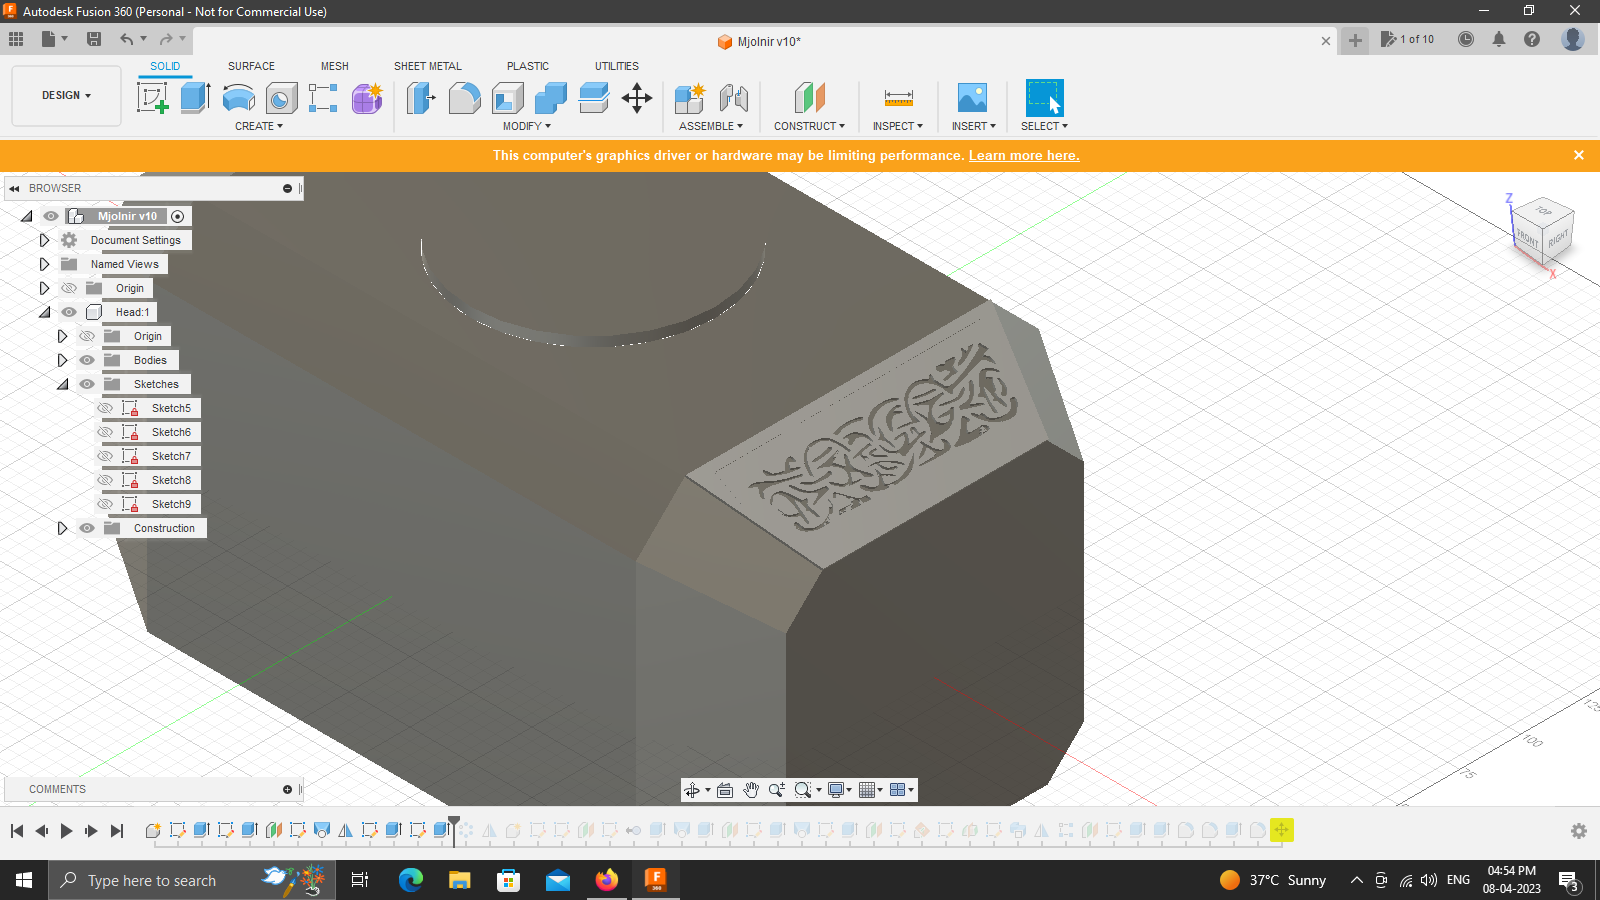
Task: Toggle visibility of Sketch7
Action: [x=104, y=455]
